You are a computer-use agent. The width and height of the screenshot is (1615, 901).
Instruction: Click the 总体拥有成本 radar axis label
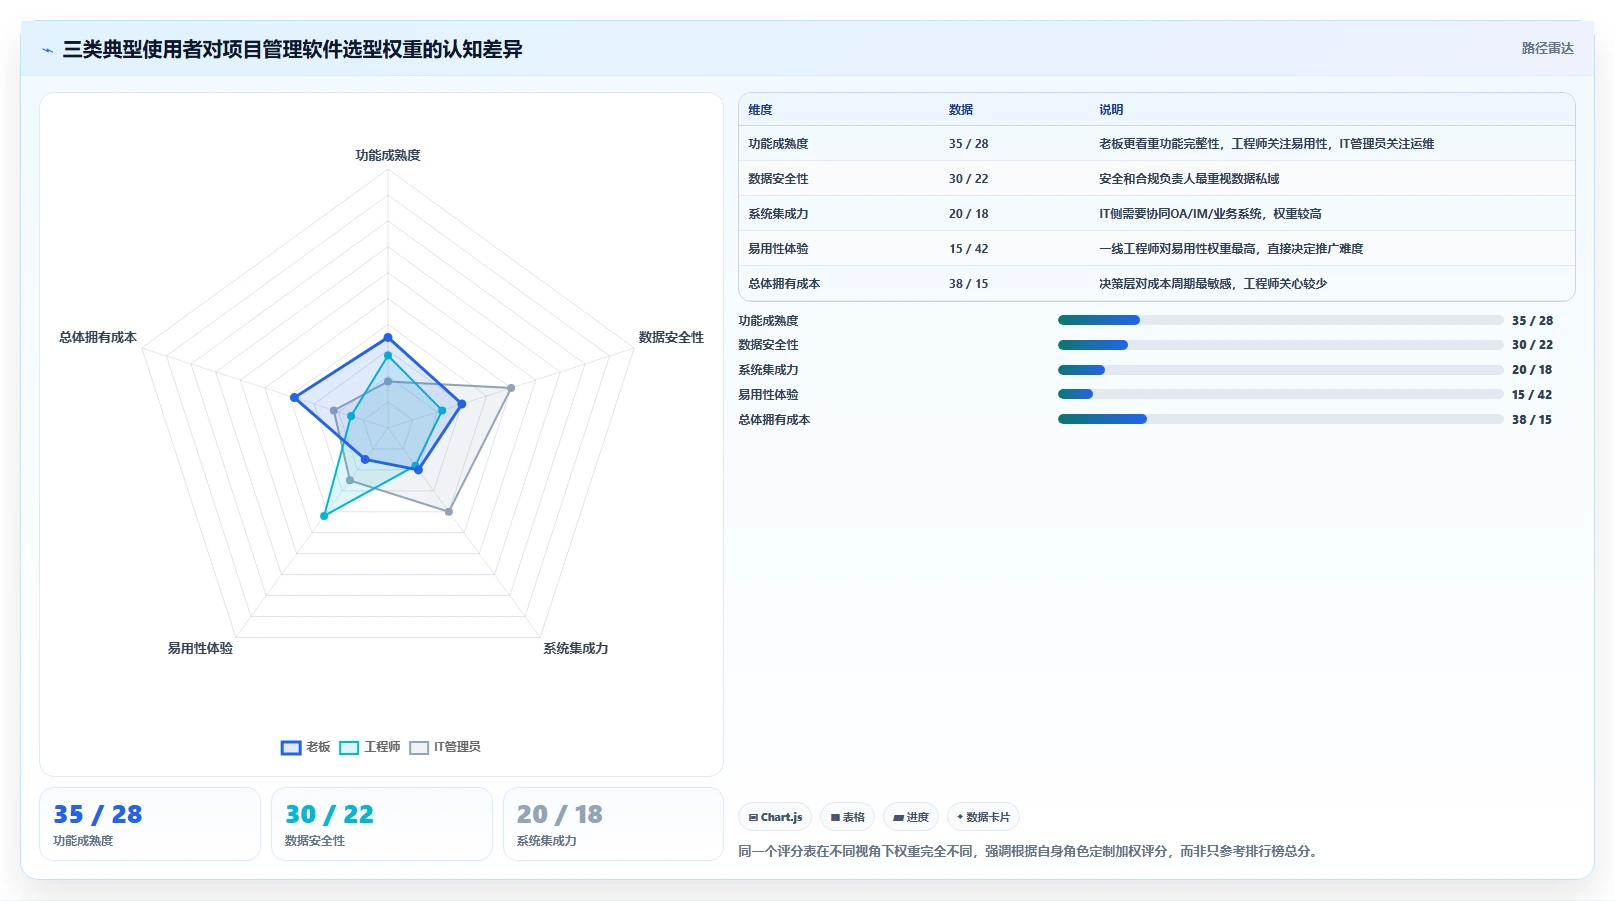pyautogui.click(x=98, y=338)
